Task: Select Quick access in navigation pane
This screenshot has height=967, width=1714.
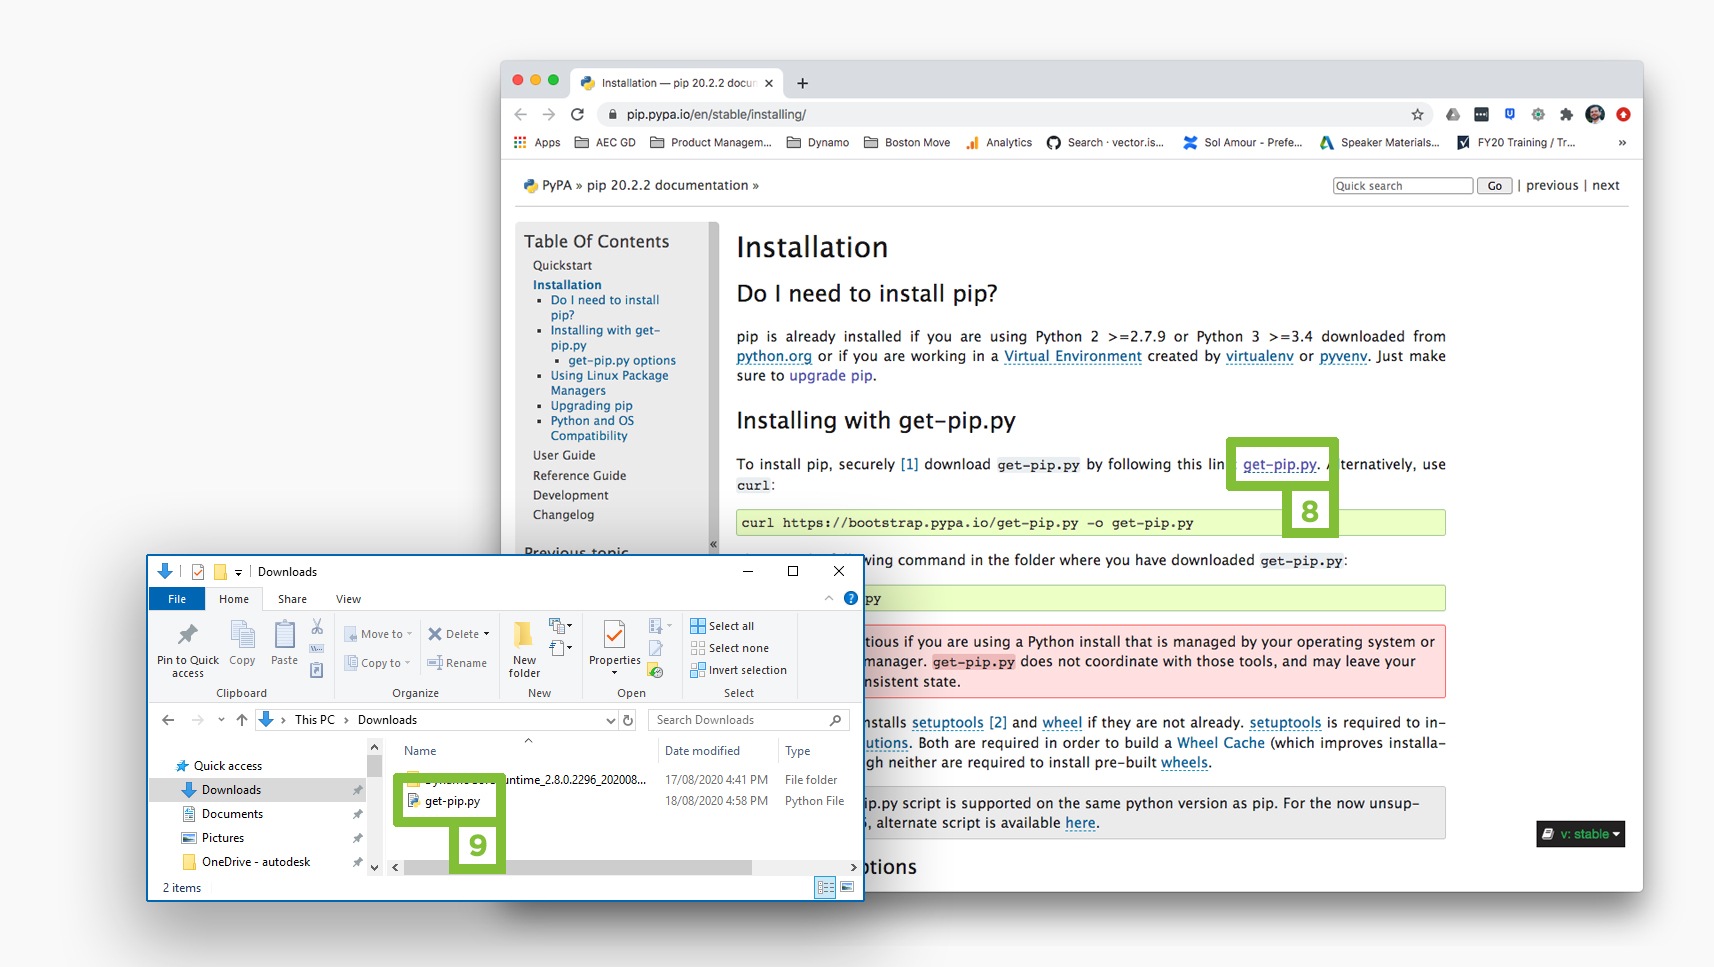Action: pos(228,766)
